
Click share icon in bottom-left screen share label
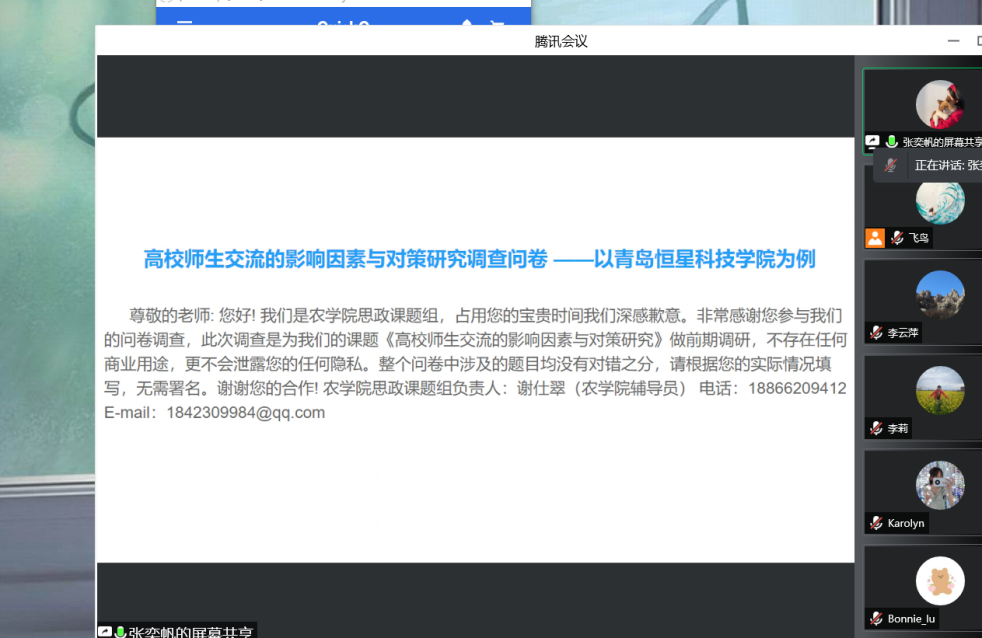pos(105,631)
